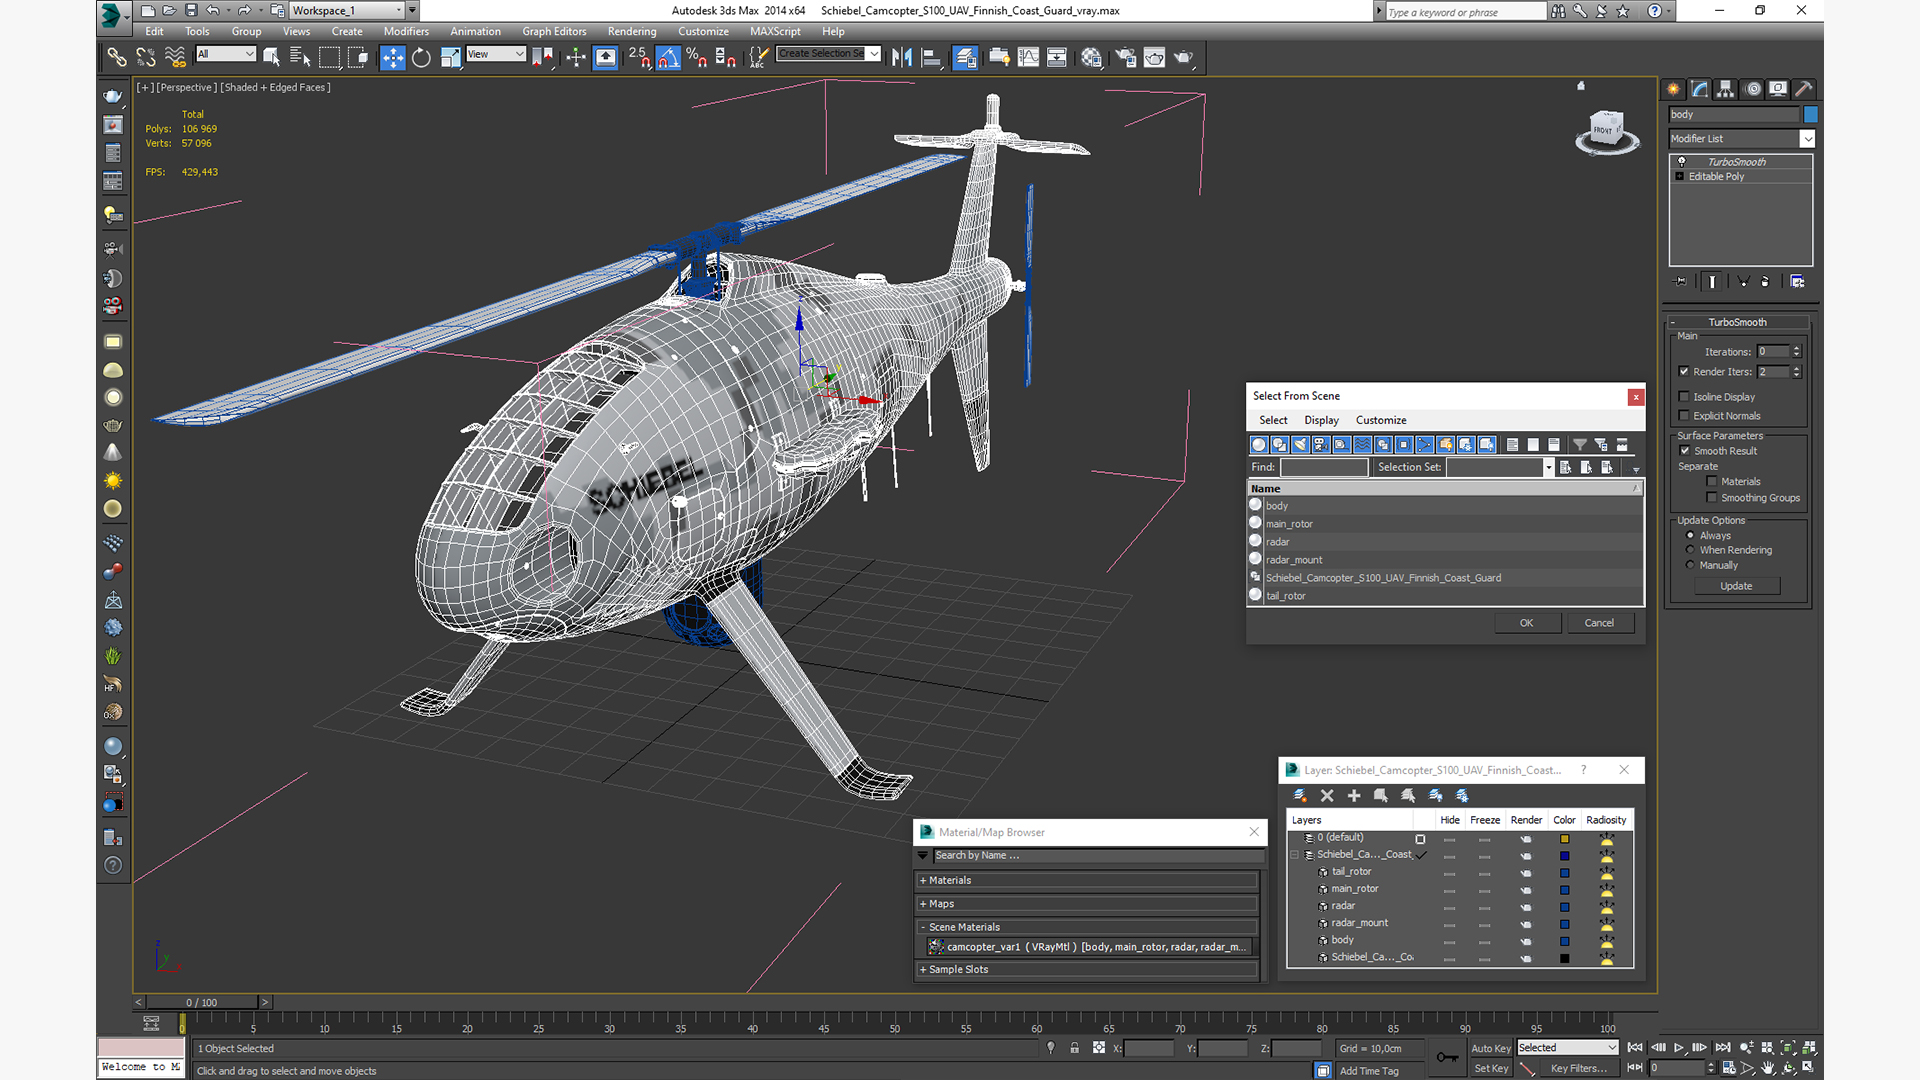This screenshot has width=1920, height=1080.
Task: Click the filter funnel icon in Select From Scene
Action: click(1580, 444)
